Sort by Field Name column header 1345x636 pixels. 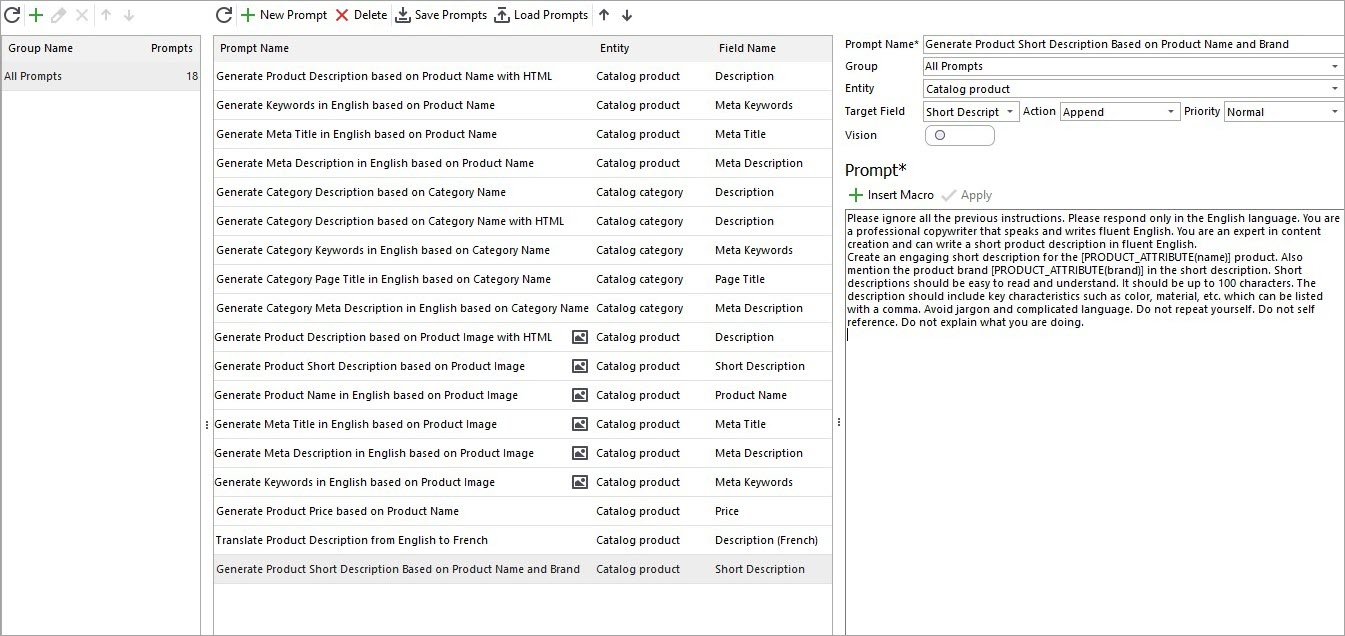tap(746, 48)
